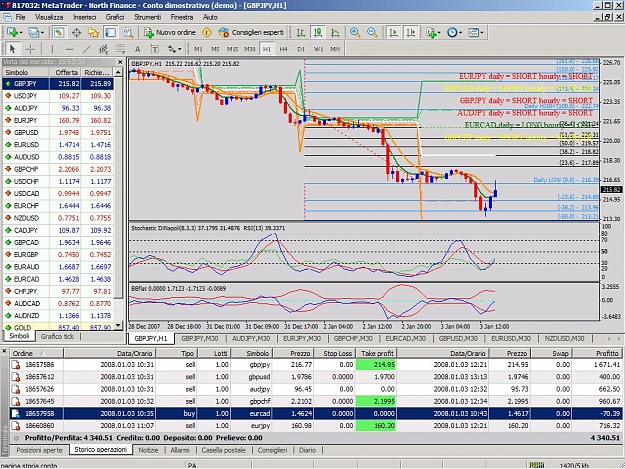The height and width of the screenshot is (469, 625).
Task: Toggle chart shift icon
Action: click(x=411, y=32)
